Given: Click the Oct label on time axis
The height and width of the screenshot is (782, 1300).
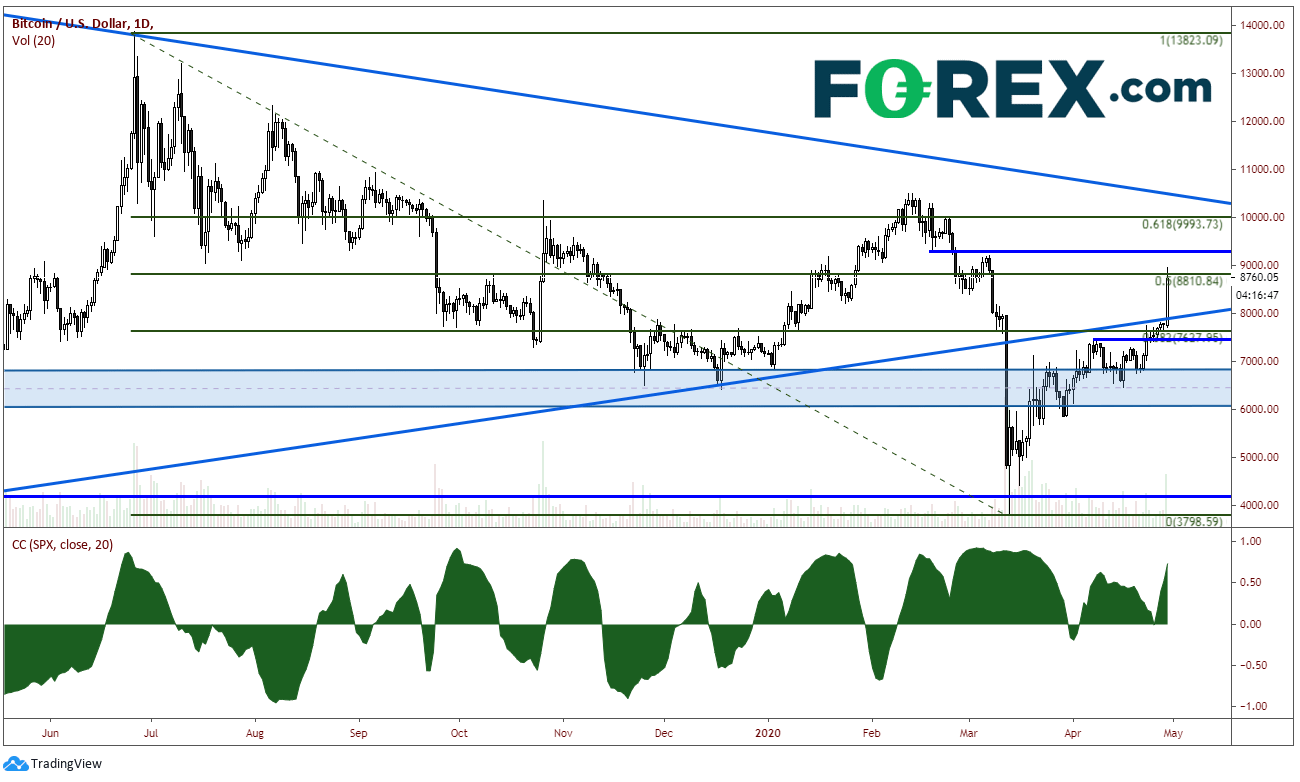Looking at the screenshot, I should pos(458,732).
